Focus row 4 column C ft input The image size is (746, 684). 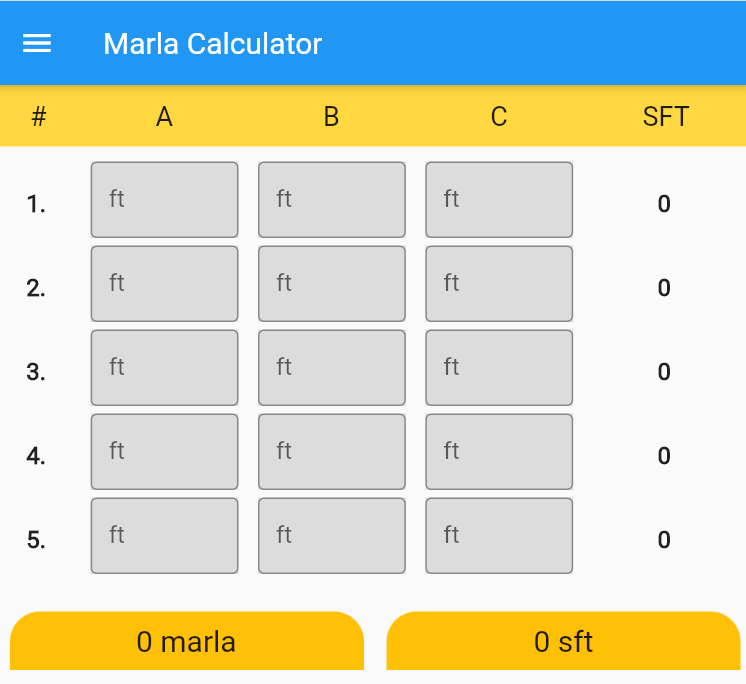pos(499,452)
